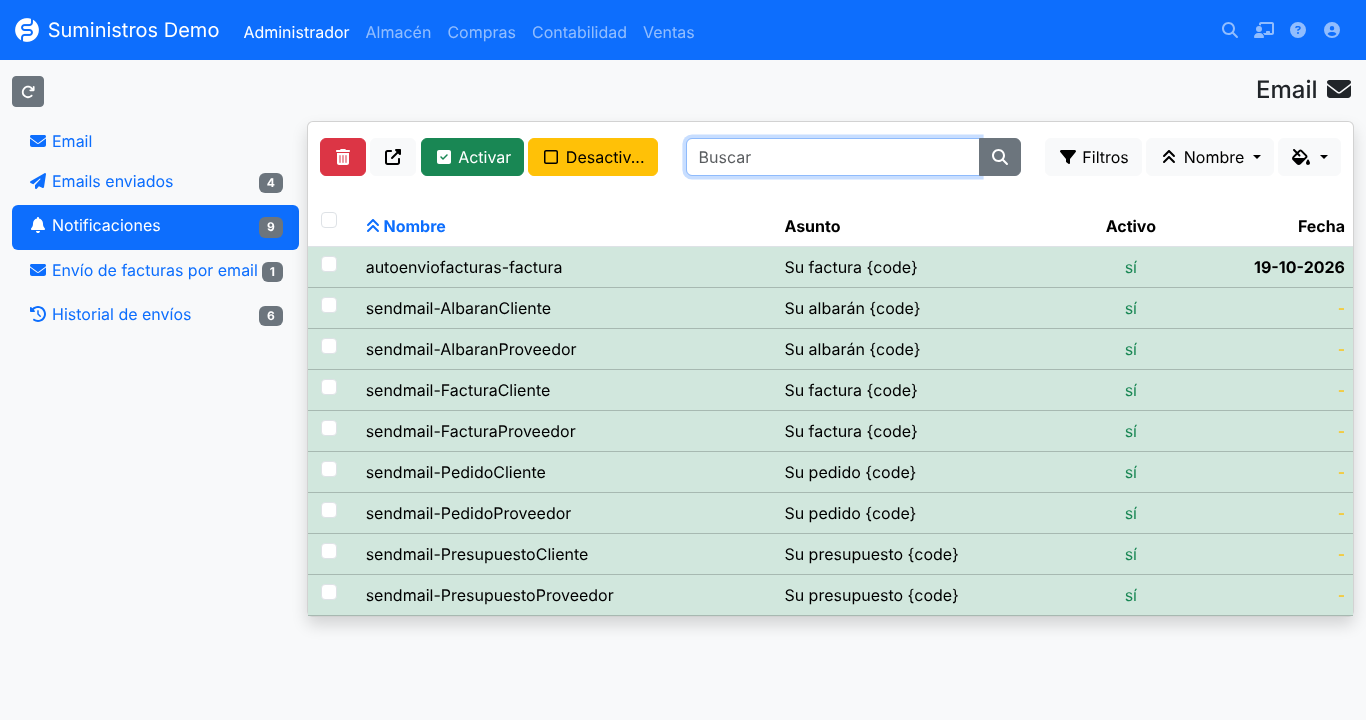
Task: Click the Suministros Demo brand link
Action: 117,30
